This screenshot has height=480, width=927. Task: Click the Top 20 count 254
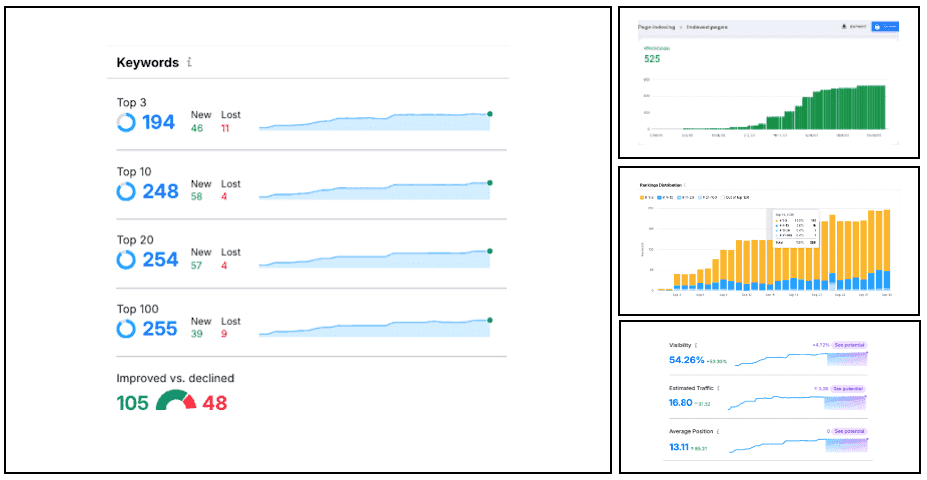pyautogui.click(x=160, y=260)
